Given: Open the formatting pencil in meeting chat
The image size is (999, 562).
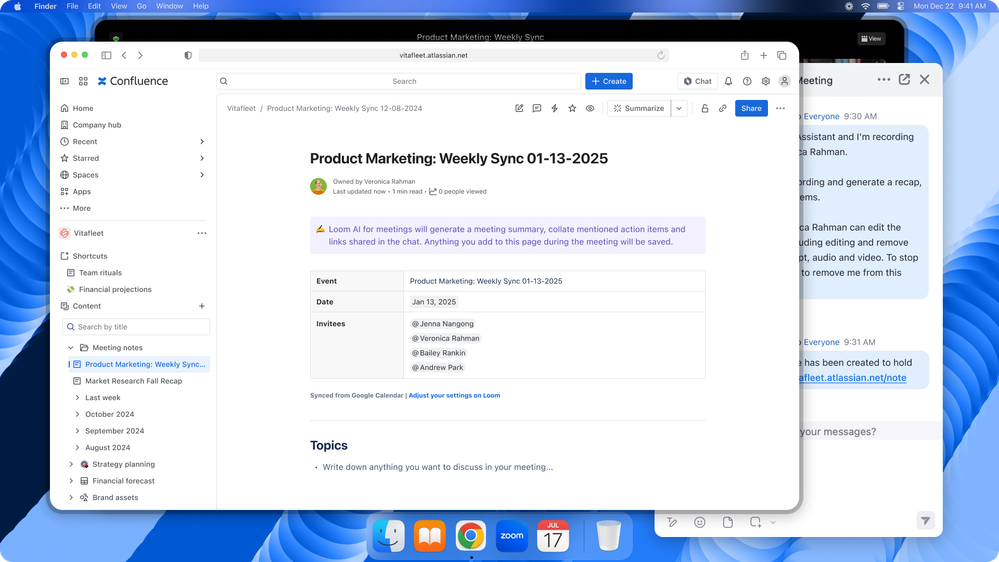Looking at the screenshot, I should point(672,522).
